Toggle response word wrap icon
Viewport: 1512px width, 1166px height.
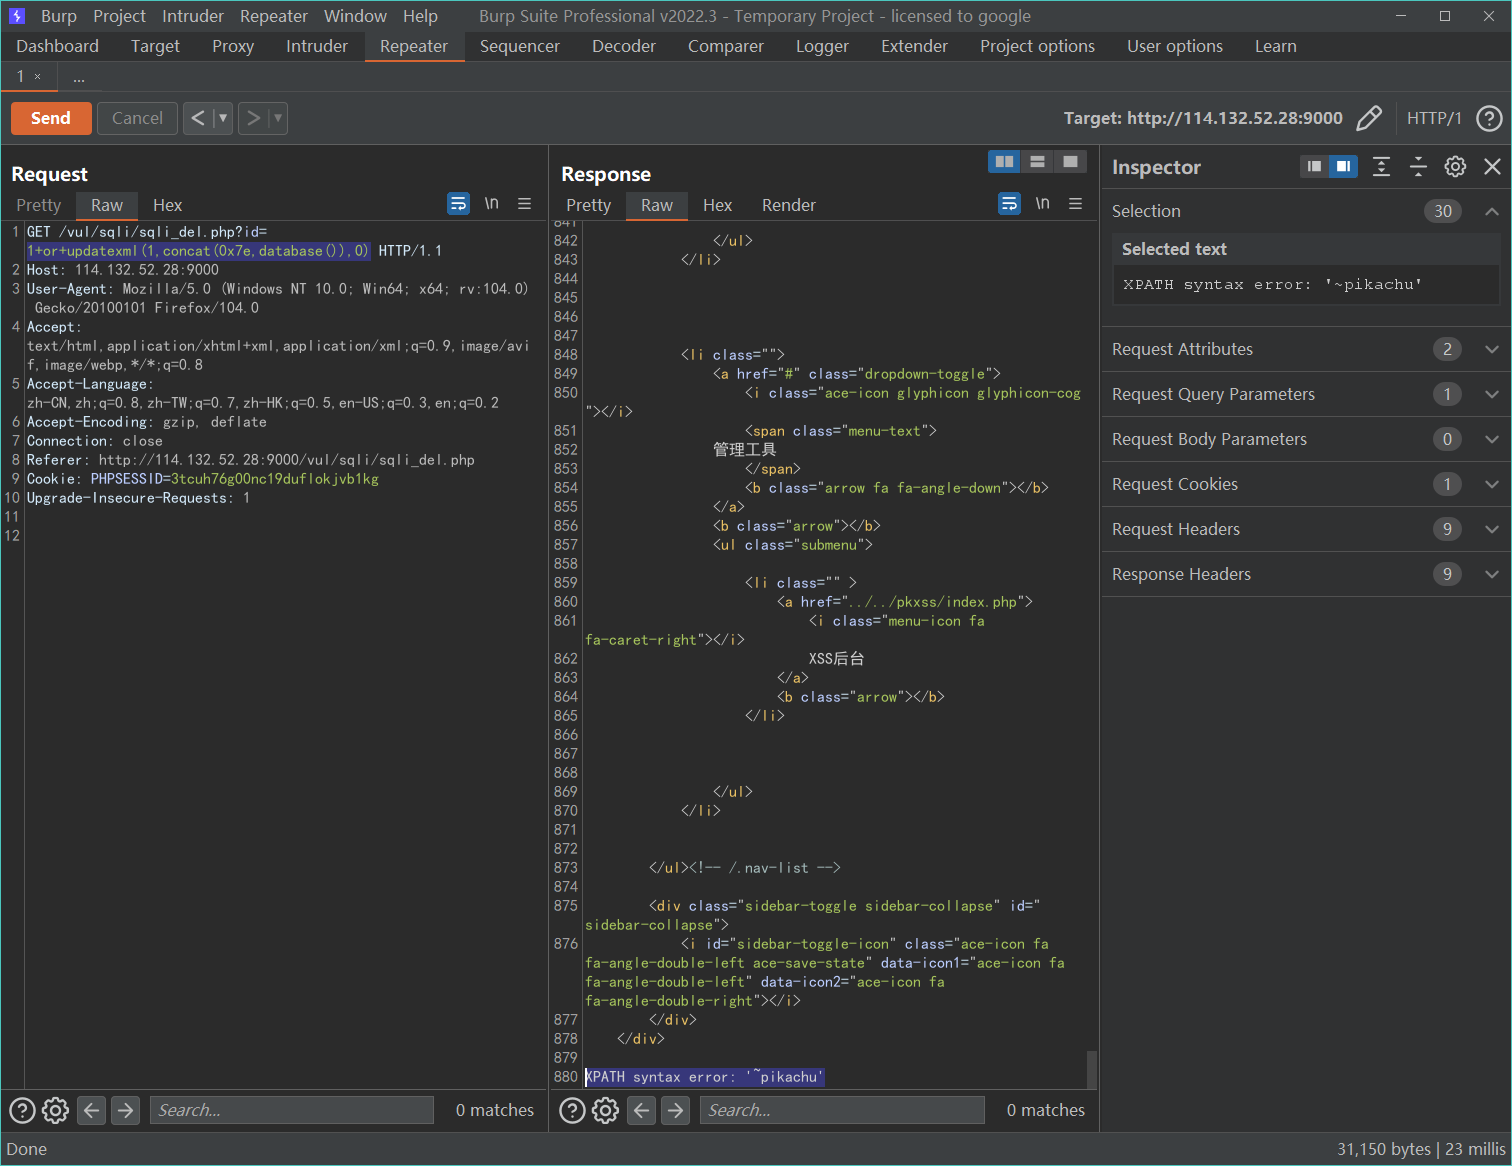tap(1009, 204)
